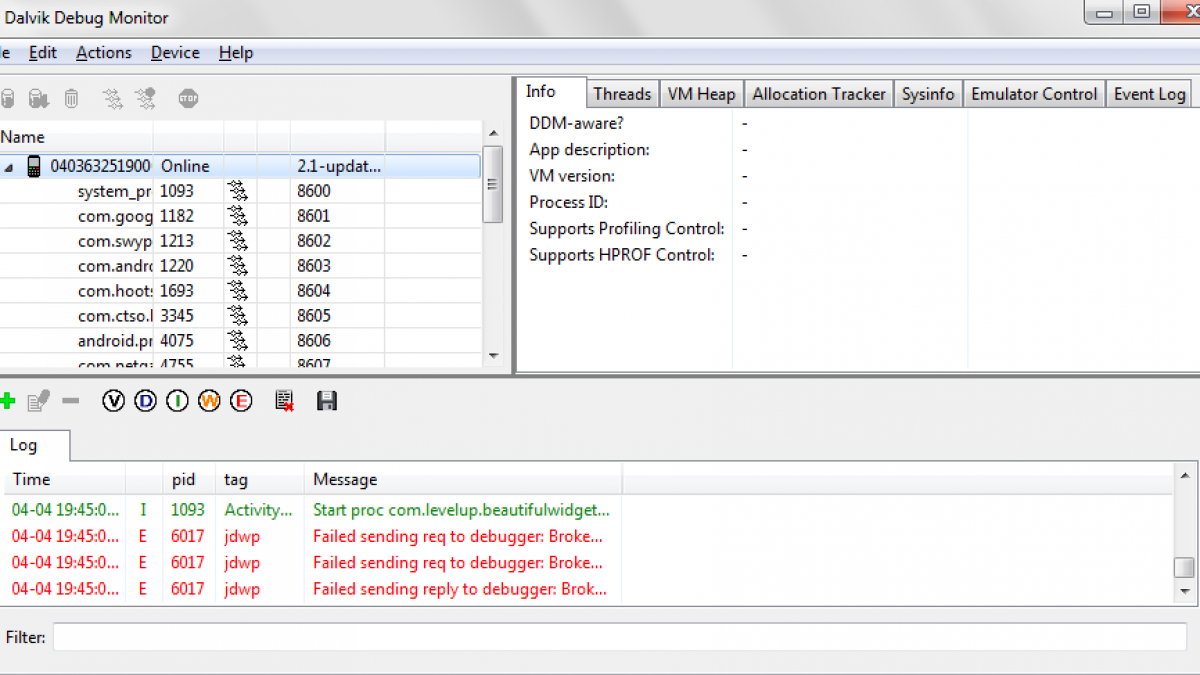Viewport: 1200px width, 675px height.
Task: Clear the log with red-X icon
Action: click(x=284, y=401)
